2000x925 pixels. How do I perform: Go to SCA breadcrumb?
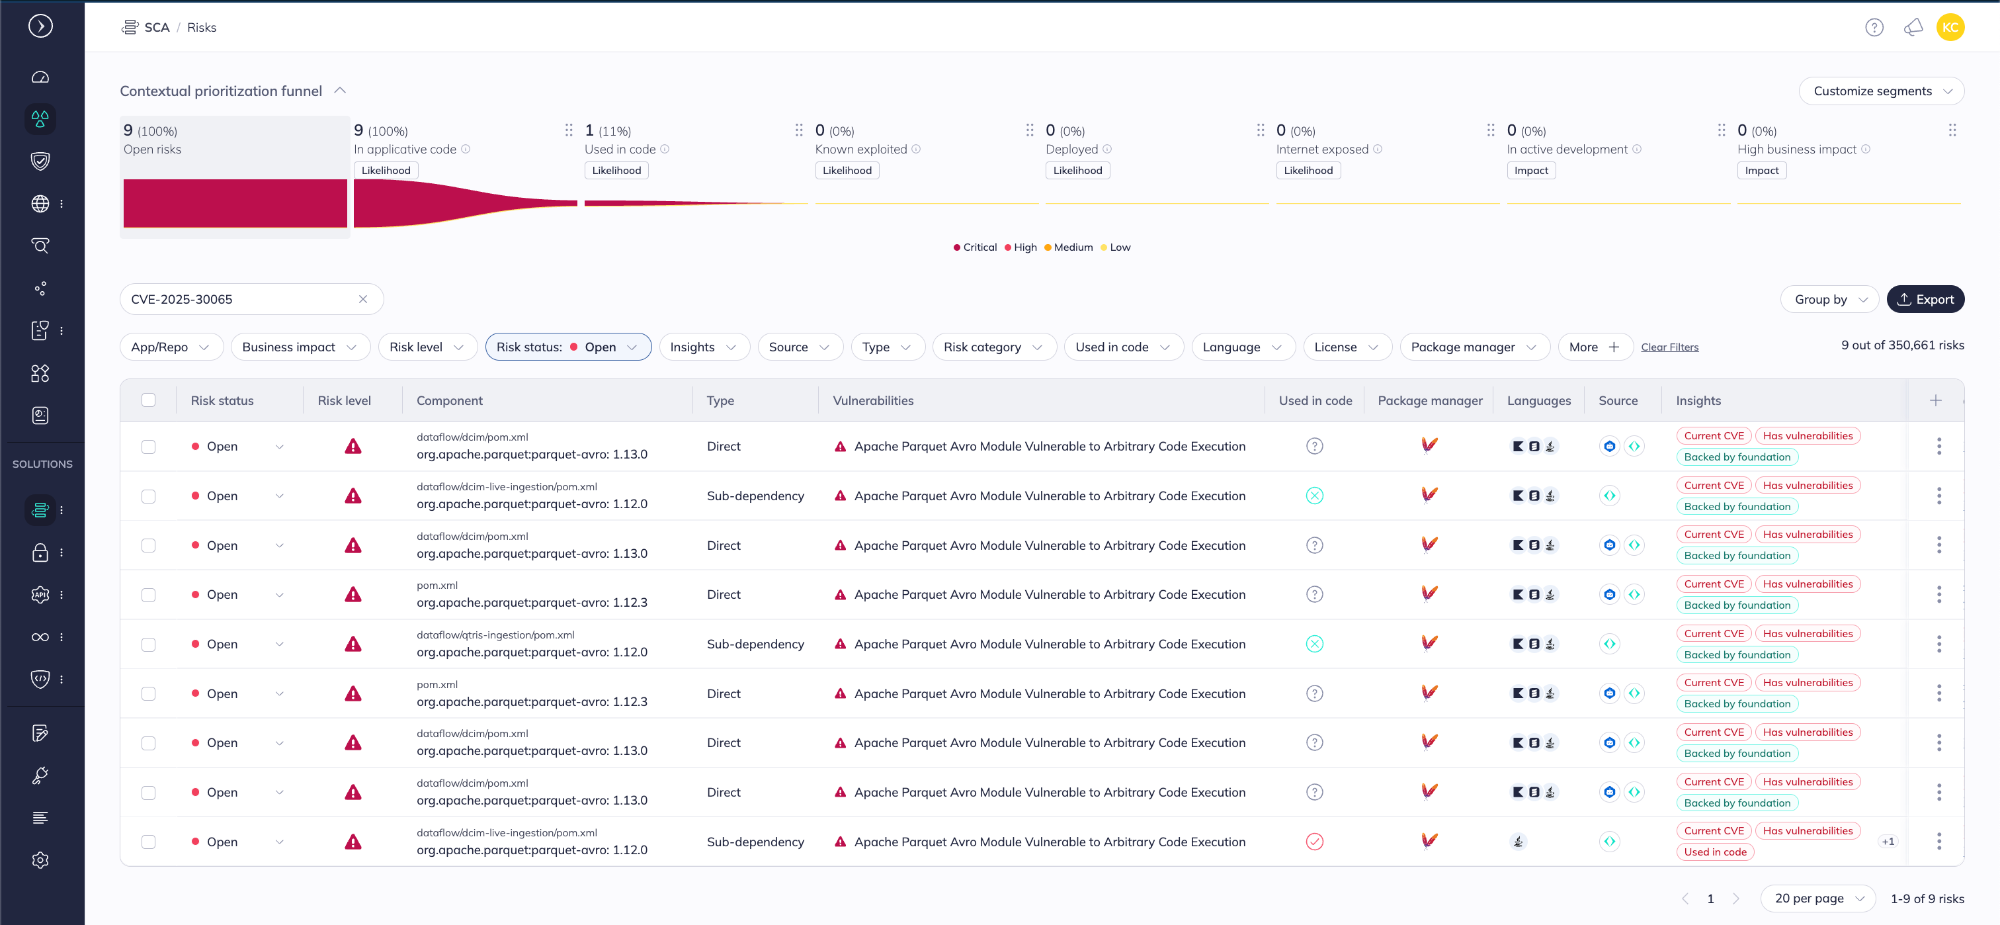tap(157, 27)
